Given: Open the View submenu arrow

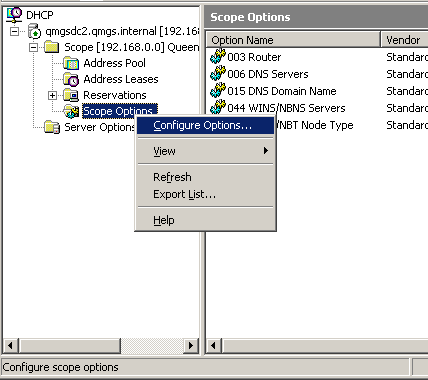Looking at the screenshot, I should [266, 151].
